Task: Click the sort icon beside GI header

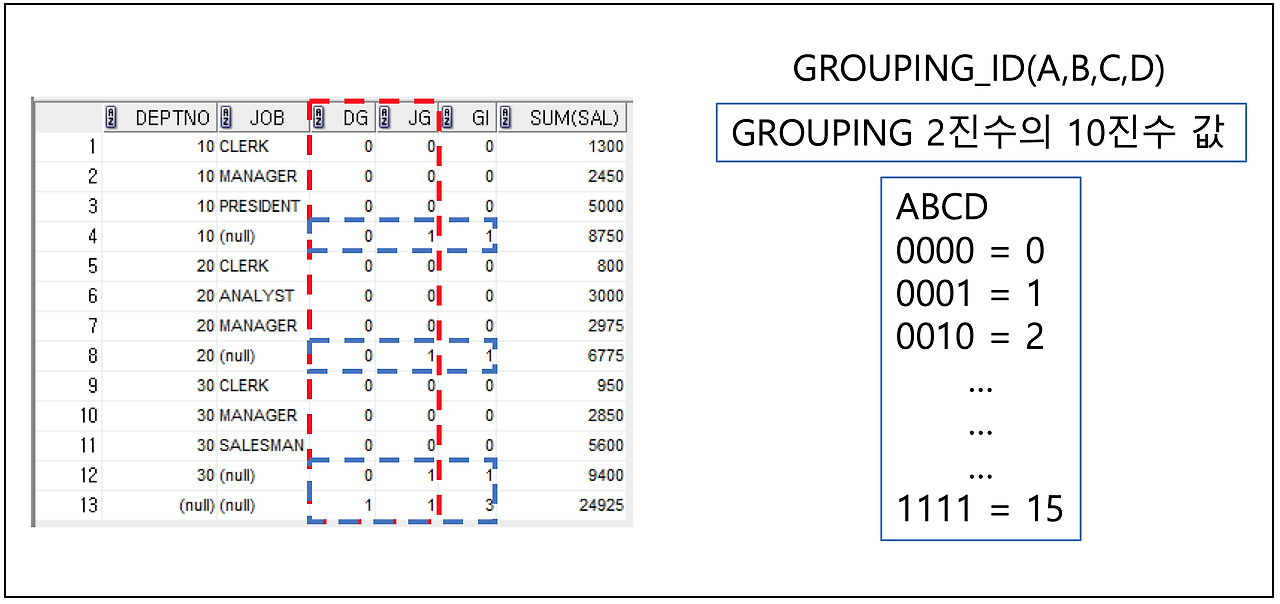Action: (446, 117)
